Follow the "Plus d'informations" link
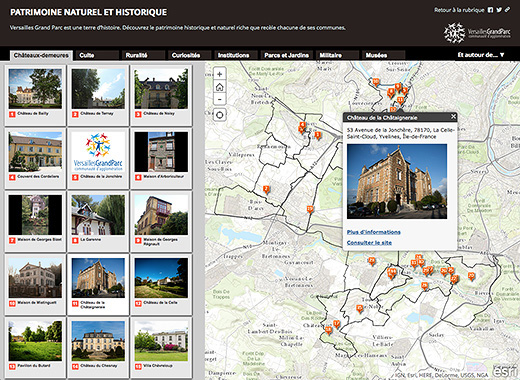Viewport: 520px width, 380px height. pos(374,232)
